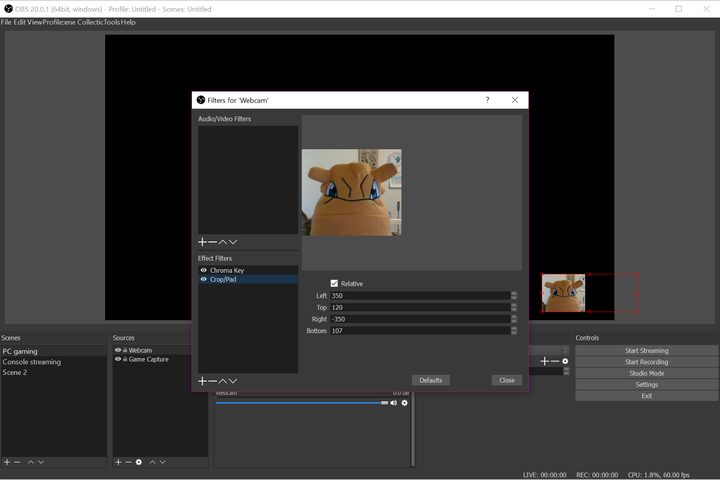Image resolution: width=720 pixels, height=480 pixels.
Task: Toggle visibility of Chroma Key filter
Action: pos(203,270)
